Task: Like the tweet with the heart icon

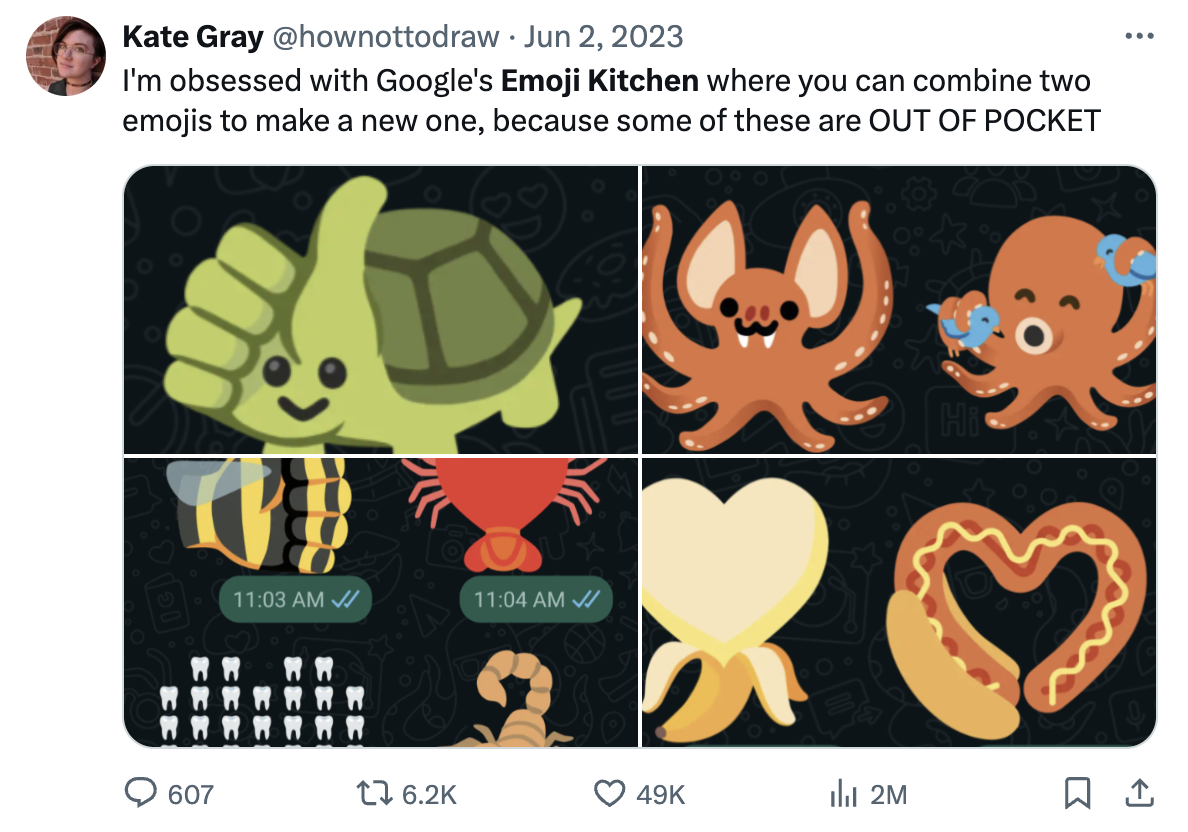Action: (609, 794)
